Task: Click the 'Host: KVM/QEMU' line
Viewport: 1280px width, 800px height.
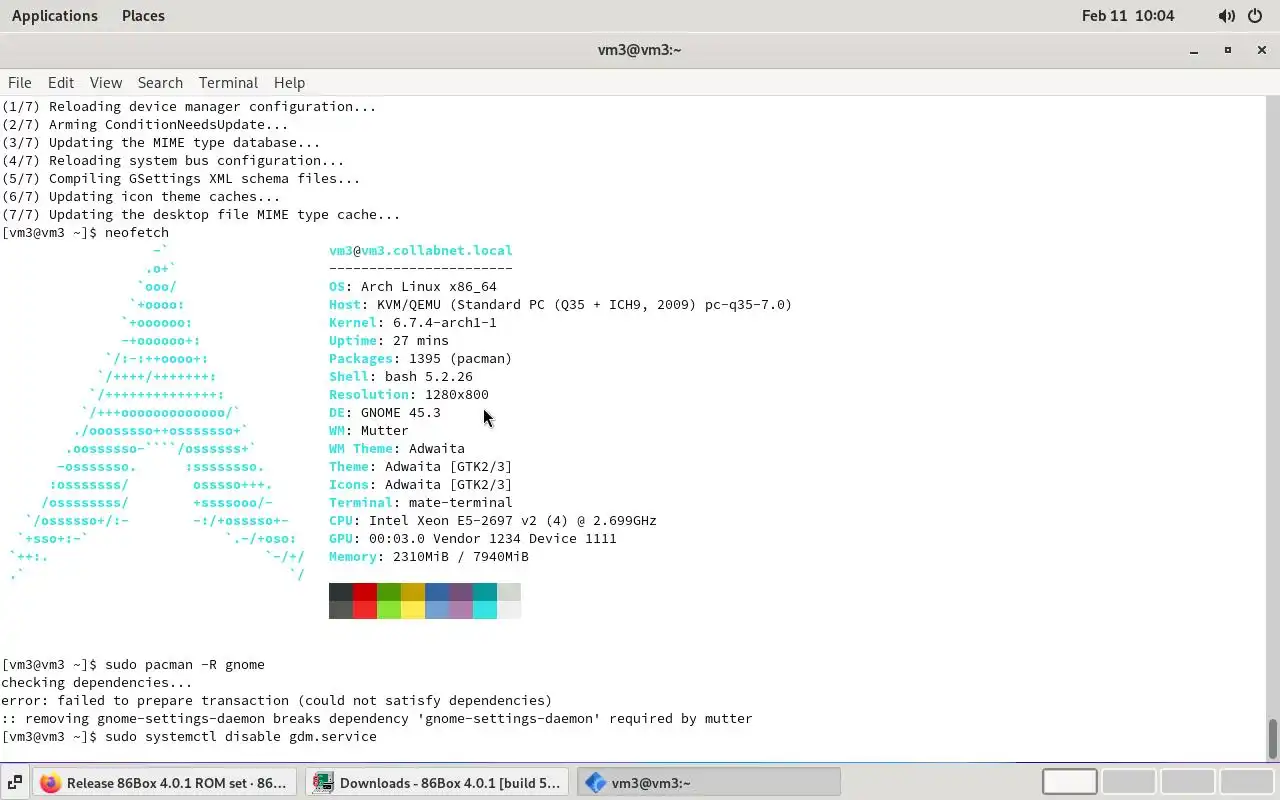Action: coord(561,305)
